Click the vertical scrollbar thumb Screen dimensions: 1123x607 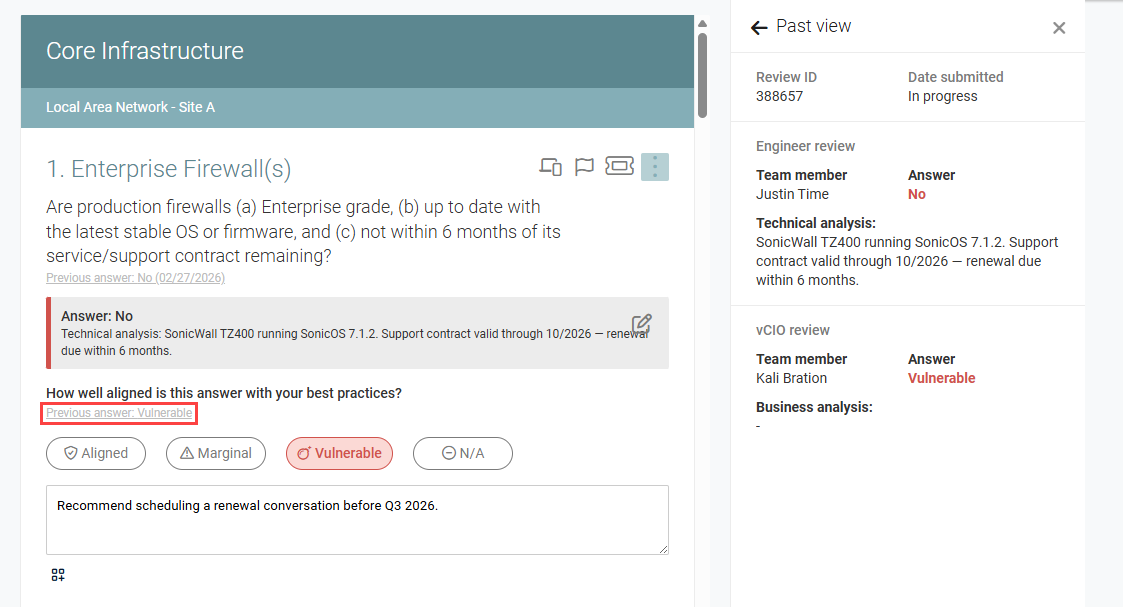(703, 75)
